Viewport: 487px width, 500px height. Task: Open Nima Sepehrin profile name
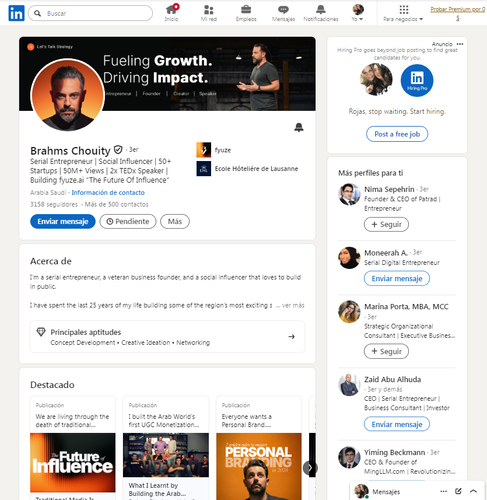[389, 189]
